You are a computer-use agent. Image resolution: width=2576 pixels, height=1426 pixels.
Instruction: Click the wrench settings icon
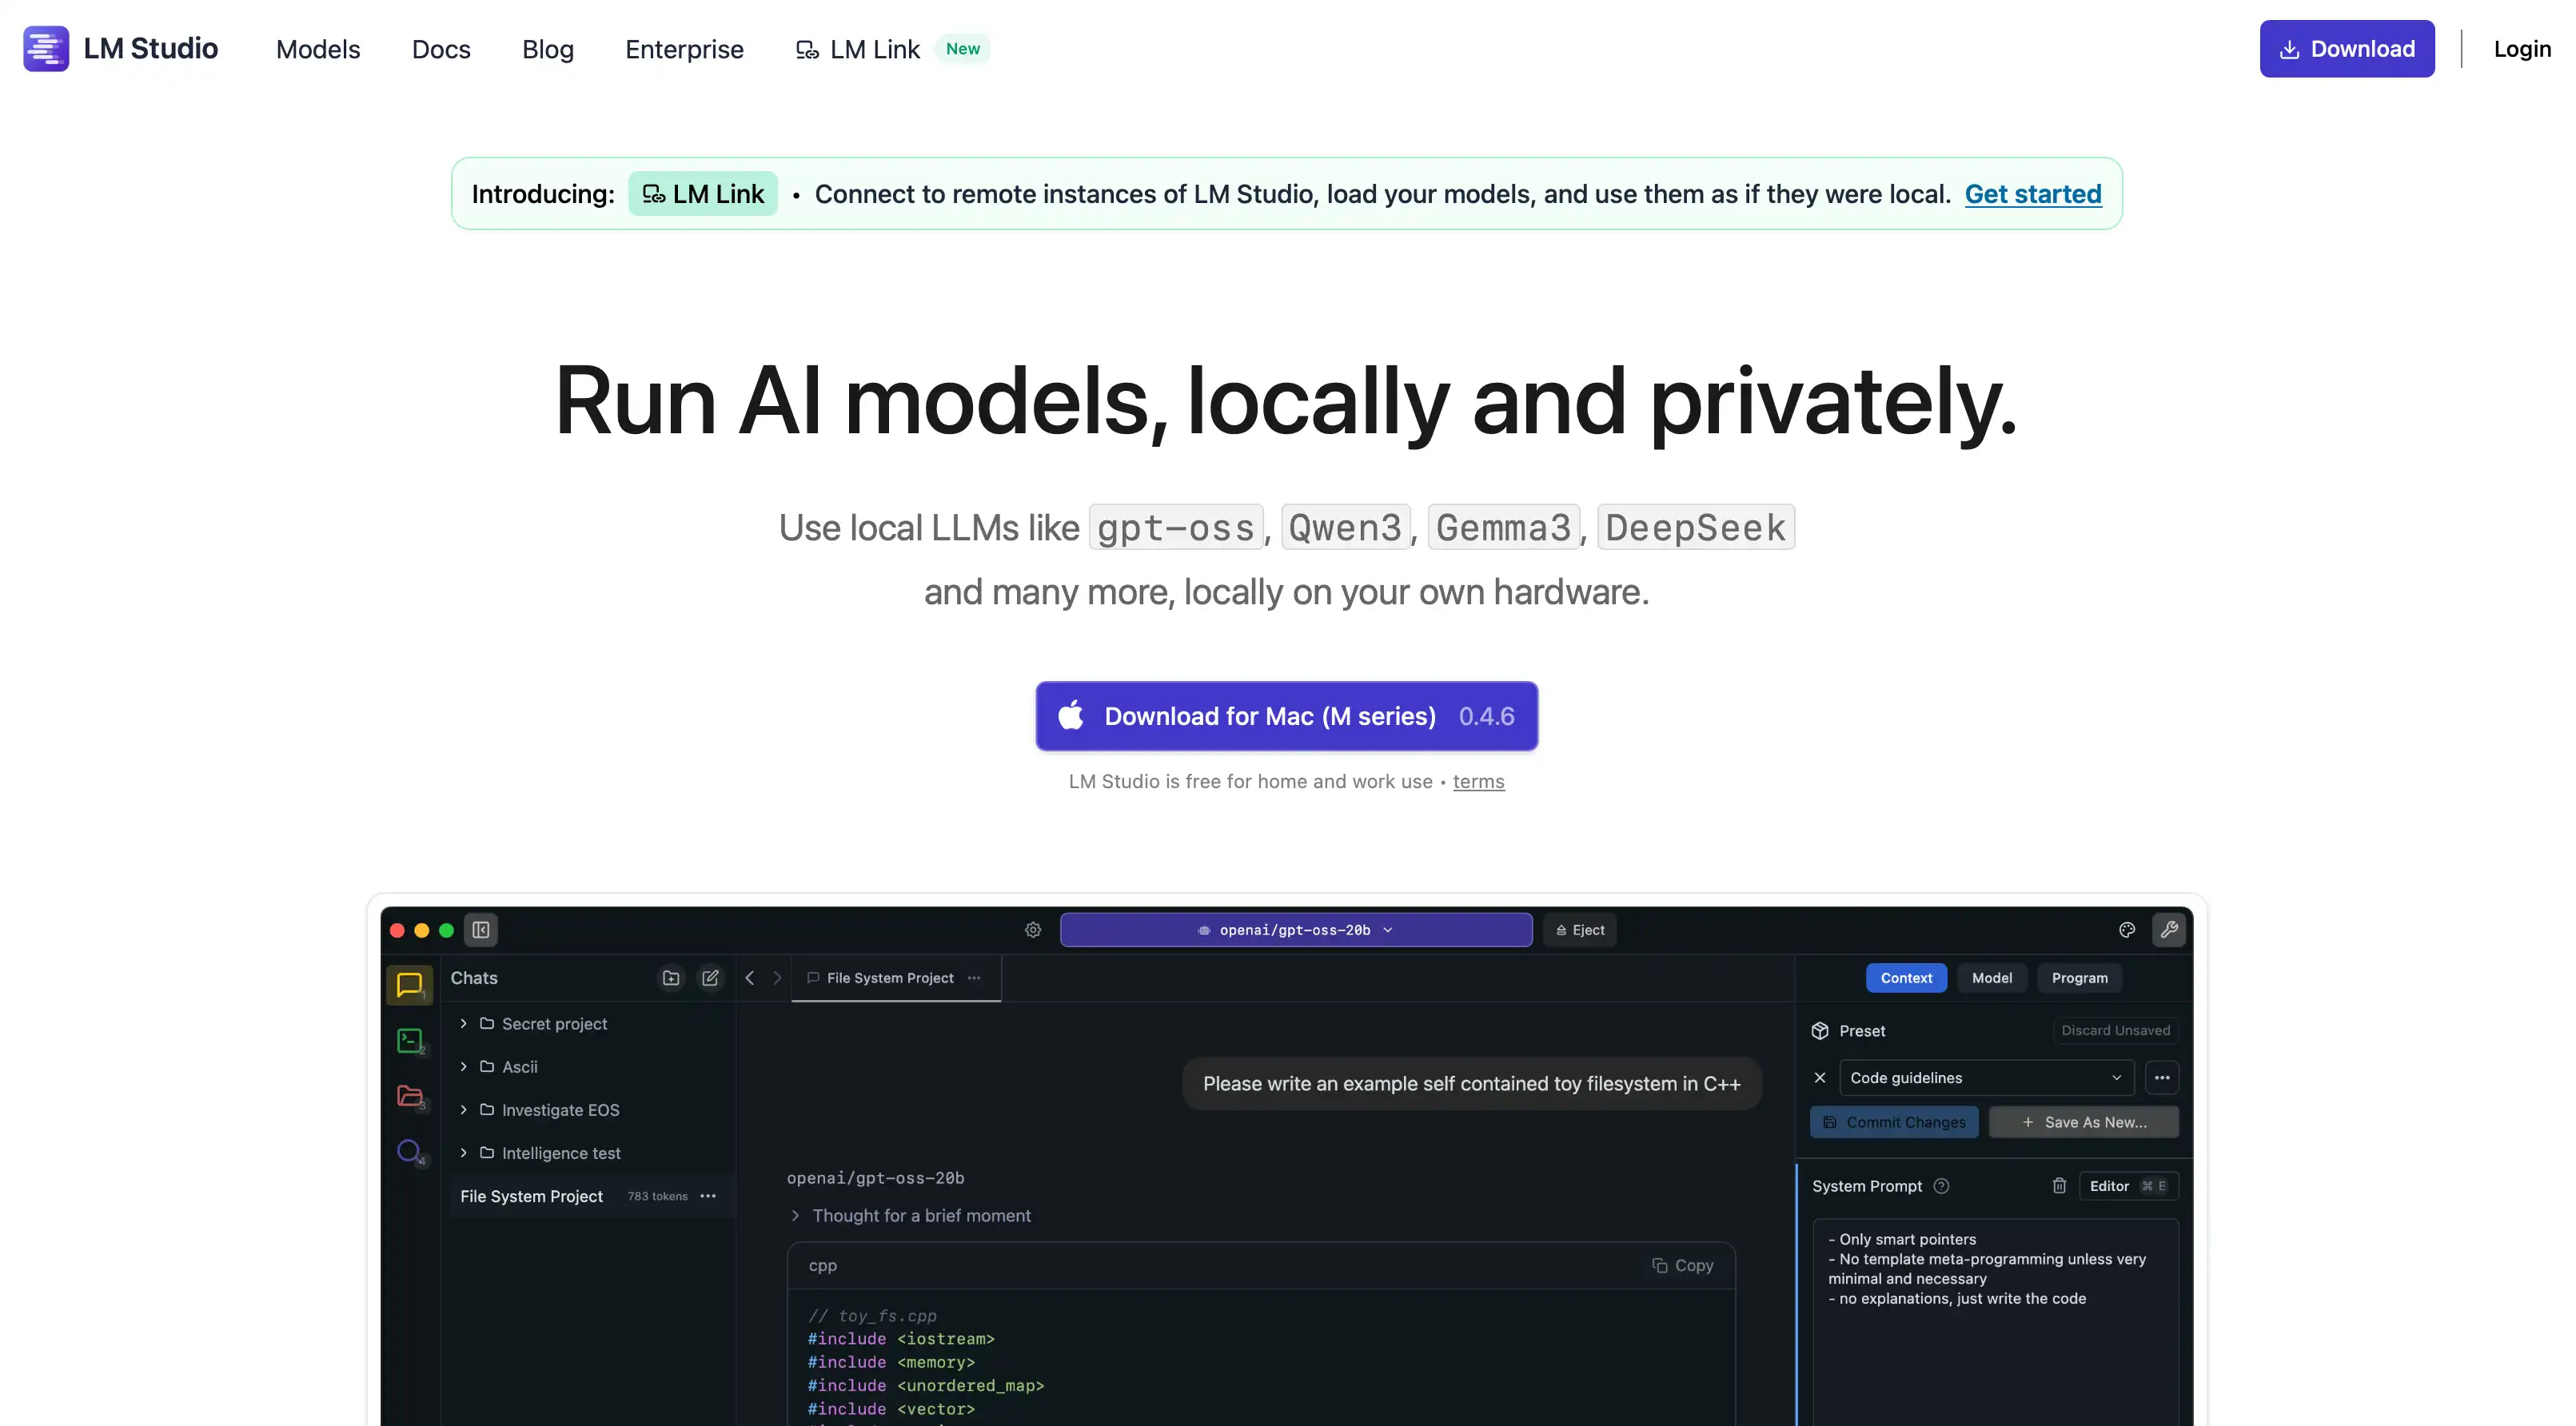pyautogui.click(x=2168, y=930)
